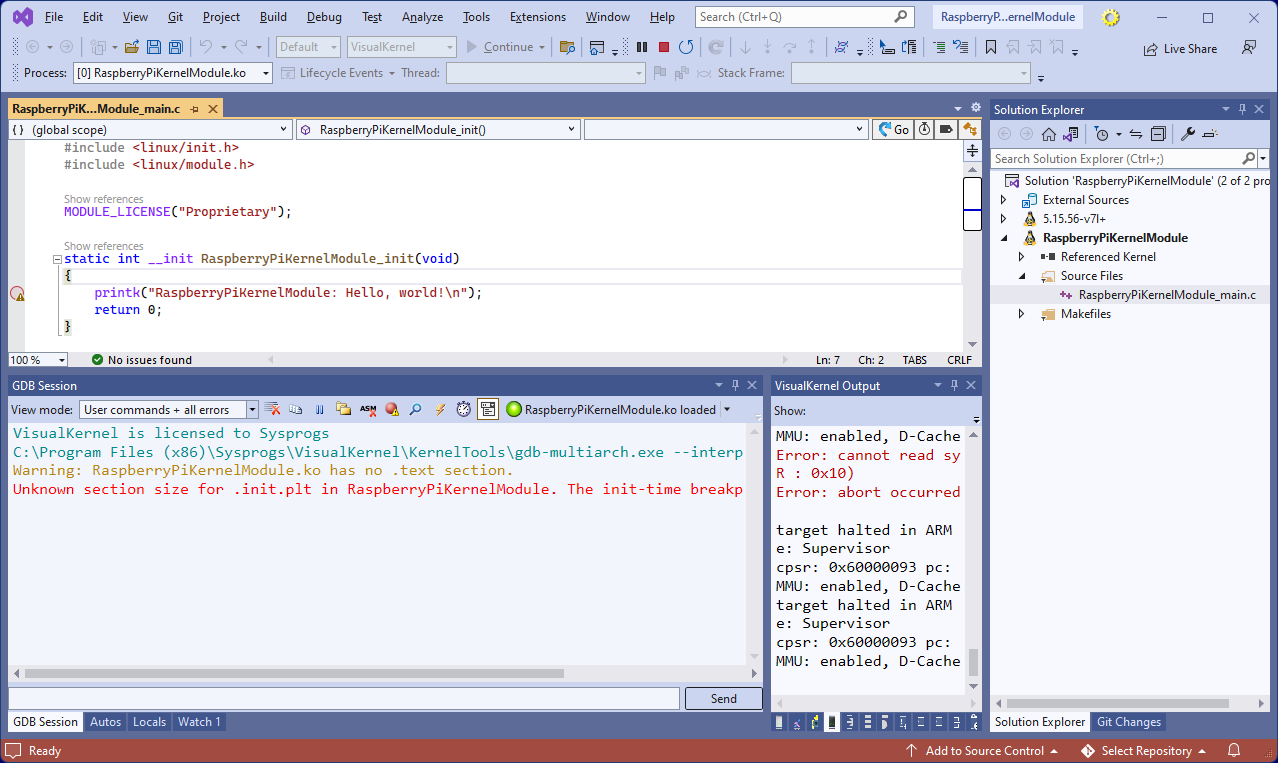This screenshot has width=1278, height=763.
Task: Click the Home icon in Solution Explorer
Action: pos(1049,134)
